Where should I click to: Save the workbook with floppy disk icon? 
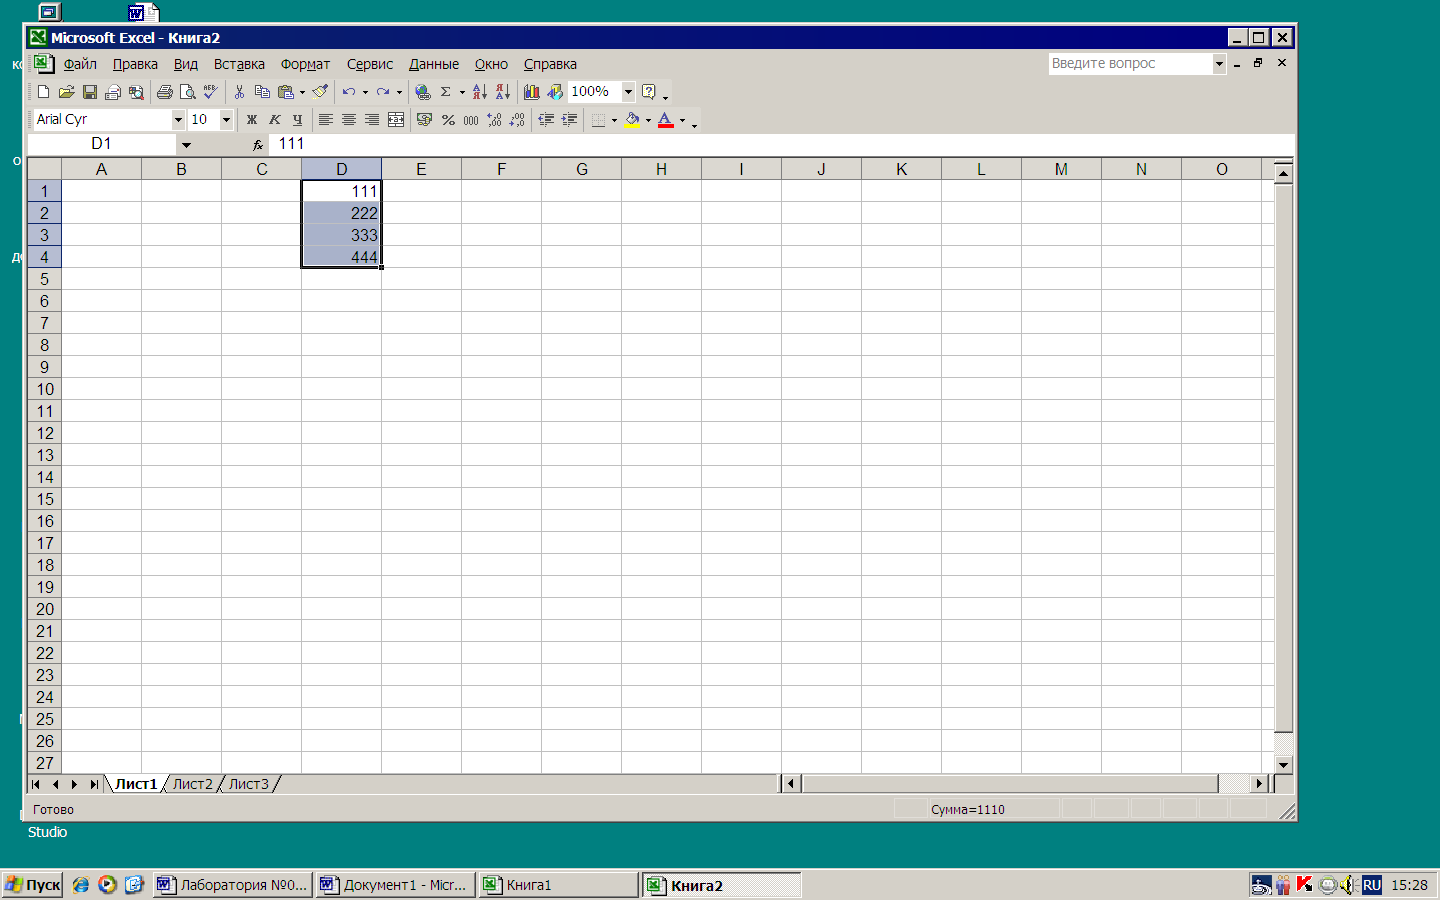[89, 92]
